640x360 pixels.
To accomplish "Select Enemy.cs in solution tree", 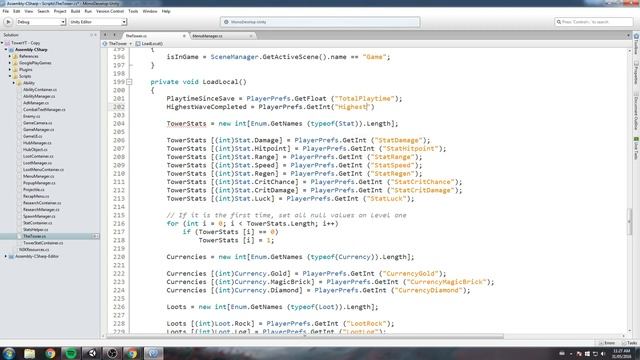I will click(x=31, y=116).
